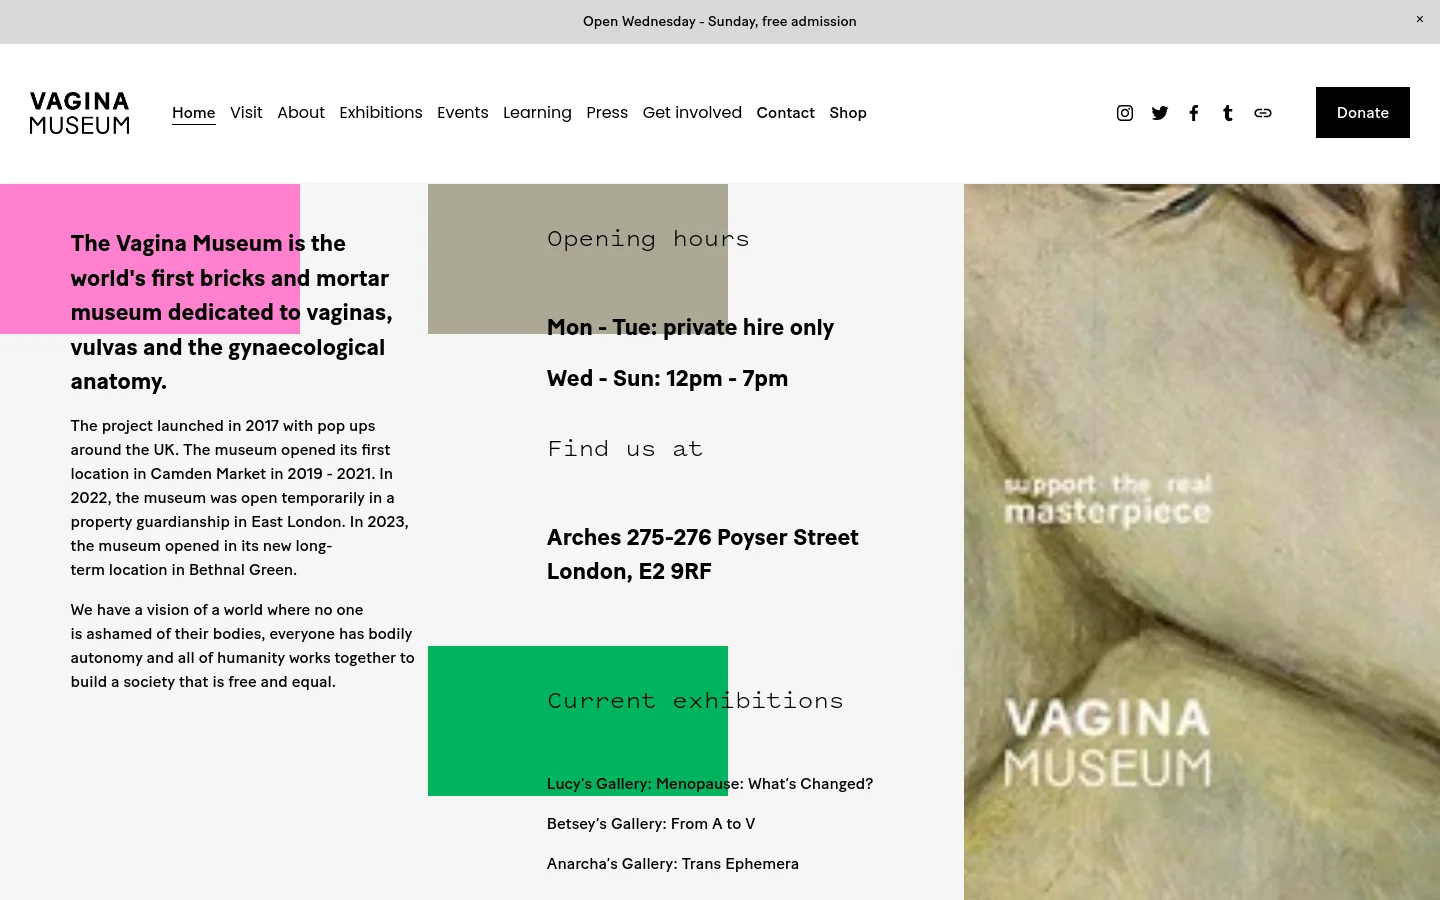This screenshot has height=900, width=1440.
Task: Visit the museum's Facebook page
Action: click(1194, 113)
